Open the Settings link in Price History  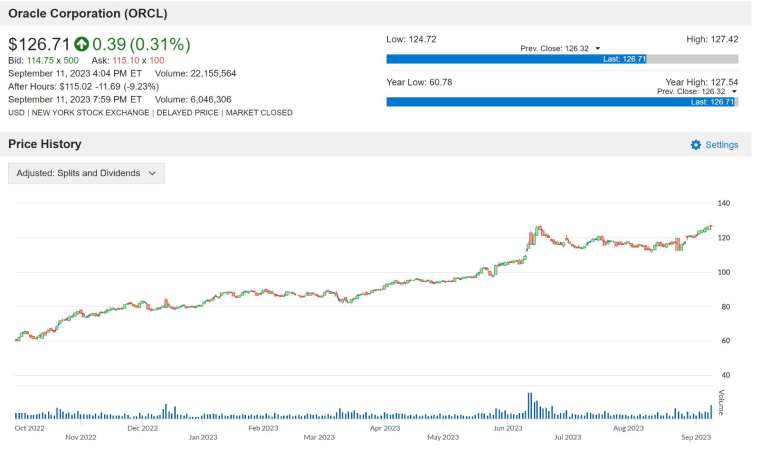[x=721, y=145]
